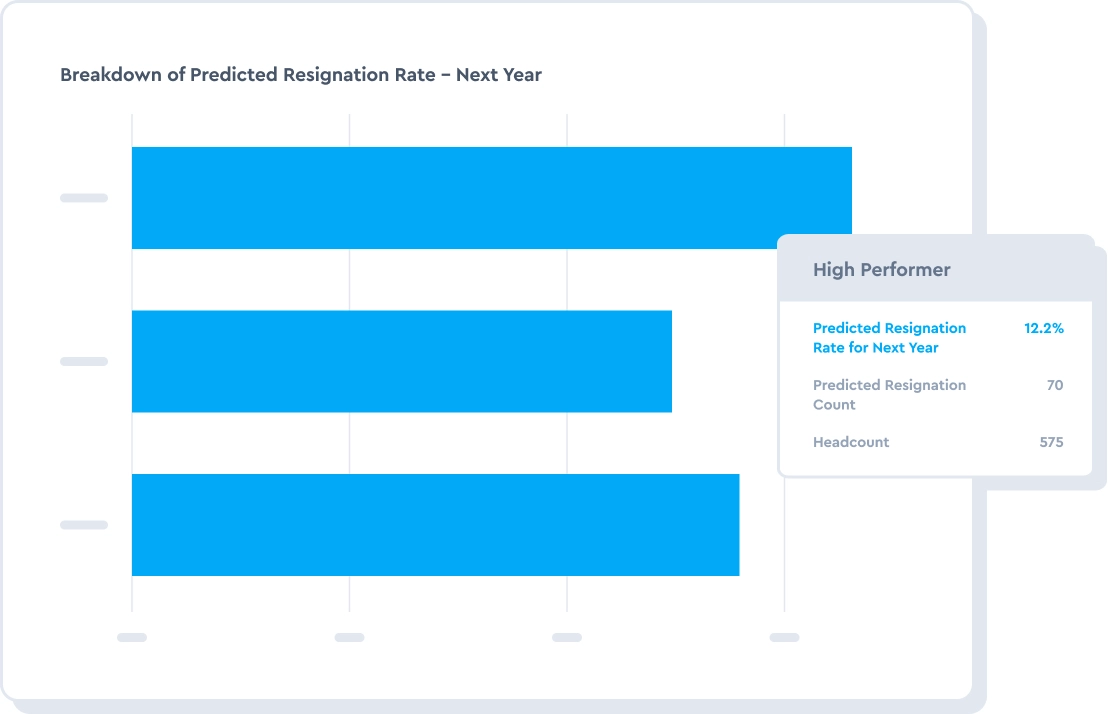The image size is (1108, 714).
Task: Click the 'High Performer' tooltip header
Action: [881, 270]
